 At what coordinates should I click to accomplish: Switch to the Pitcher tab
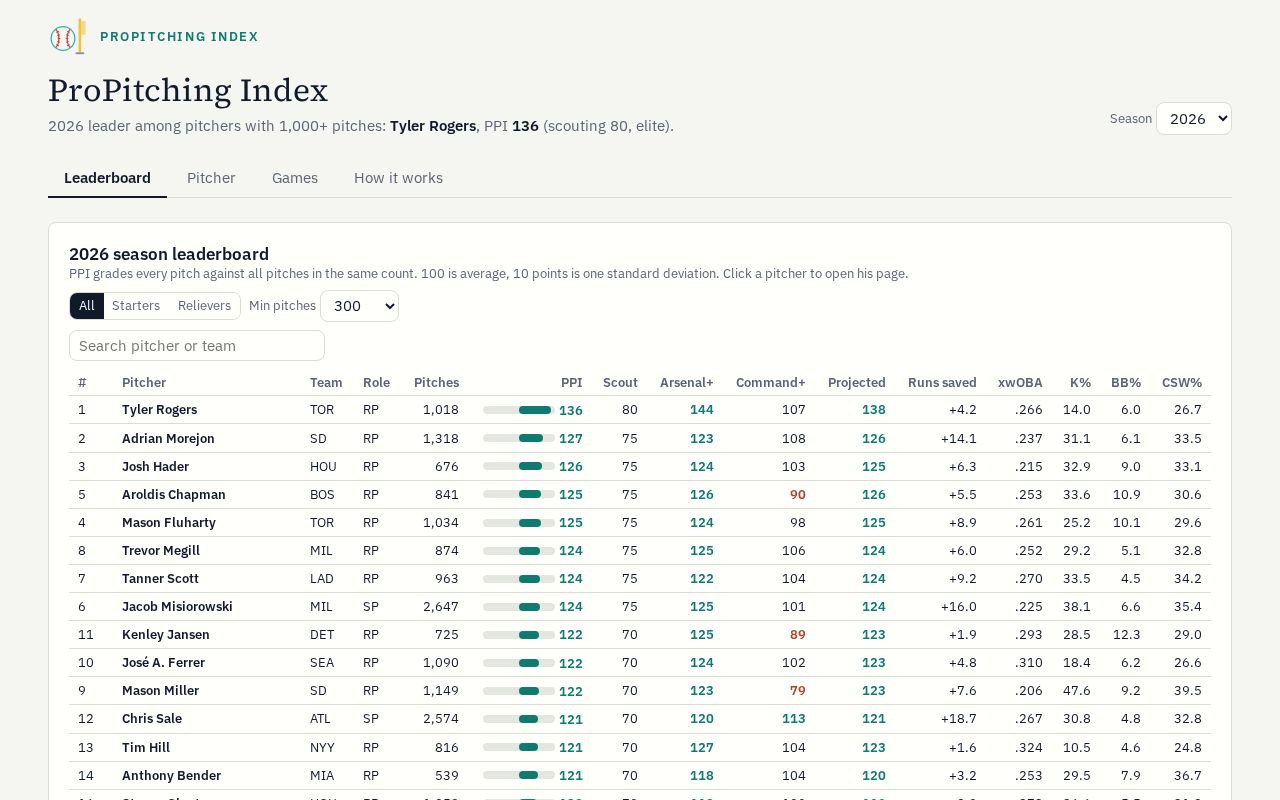[211, 178]
